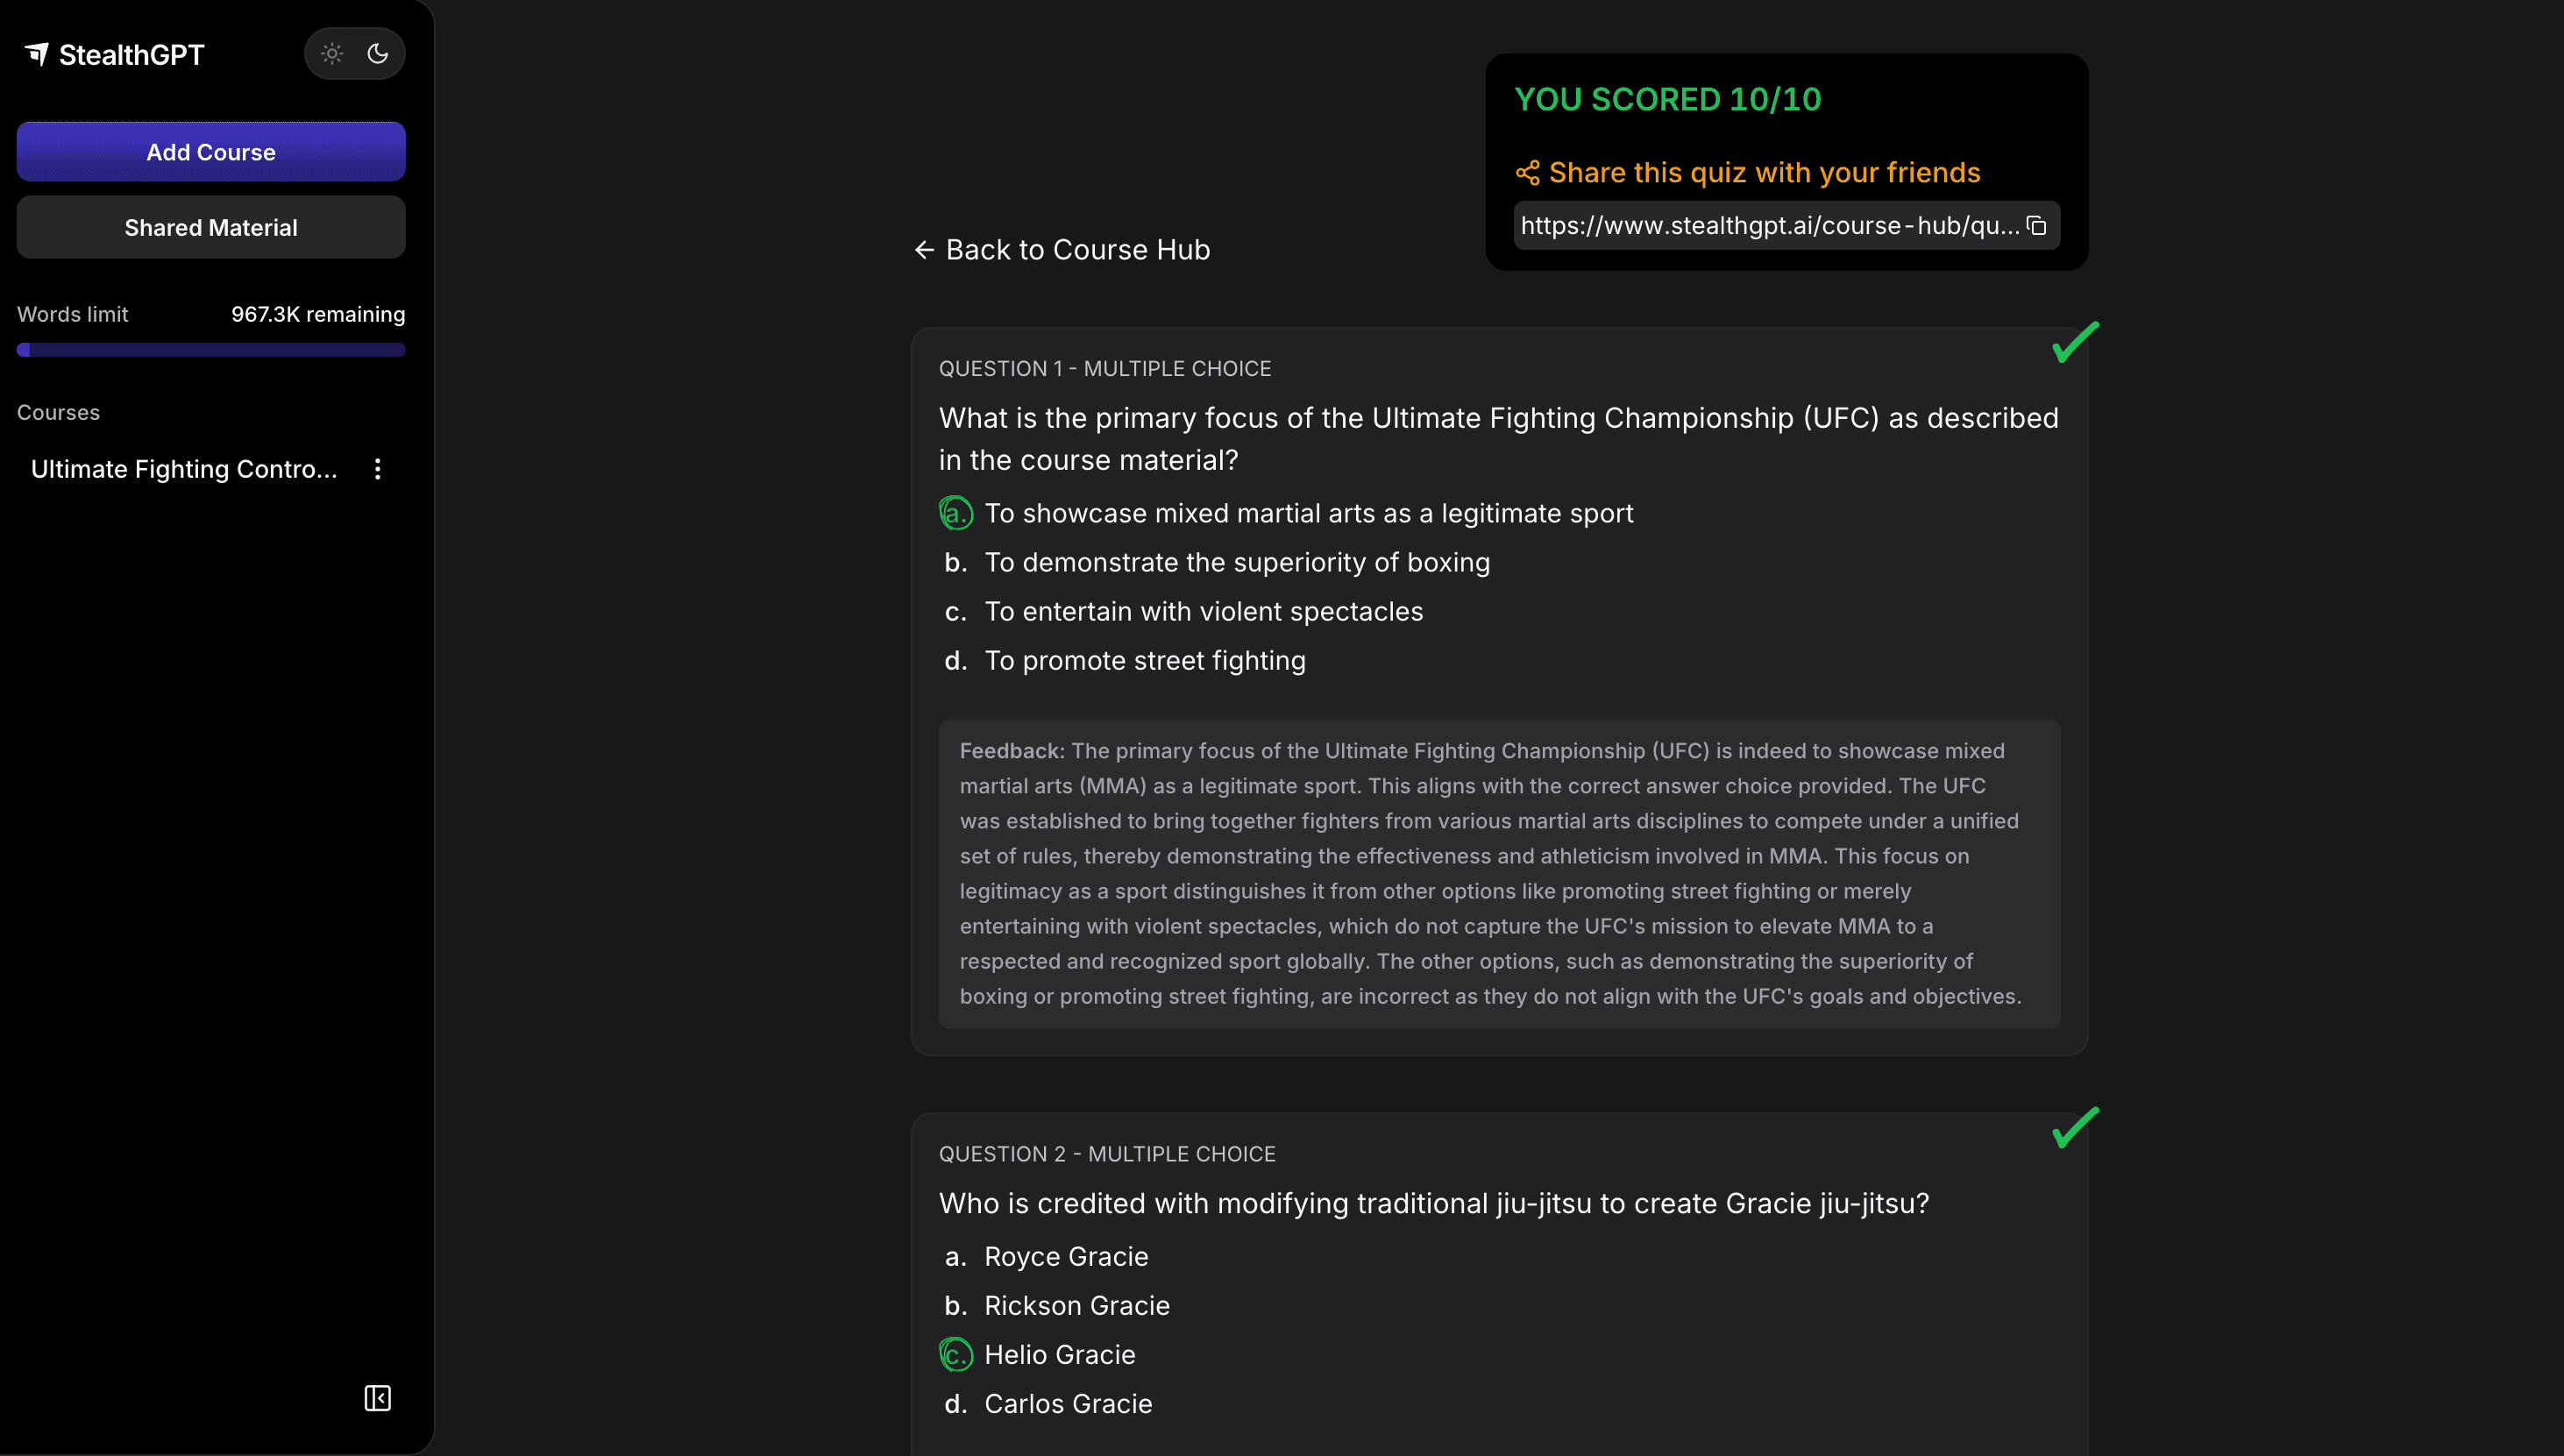Click the Add Course button
This screenshot has height=1456, width=2564.
[211, 152]
